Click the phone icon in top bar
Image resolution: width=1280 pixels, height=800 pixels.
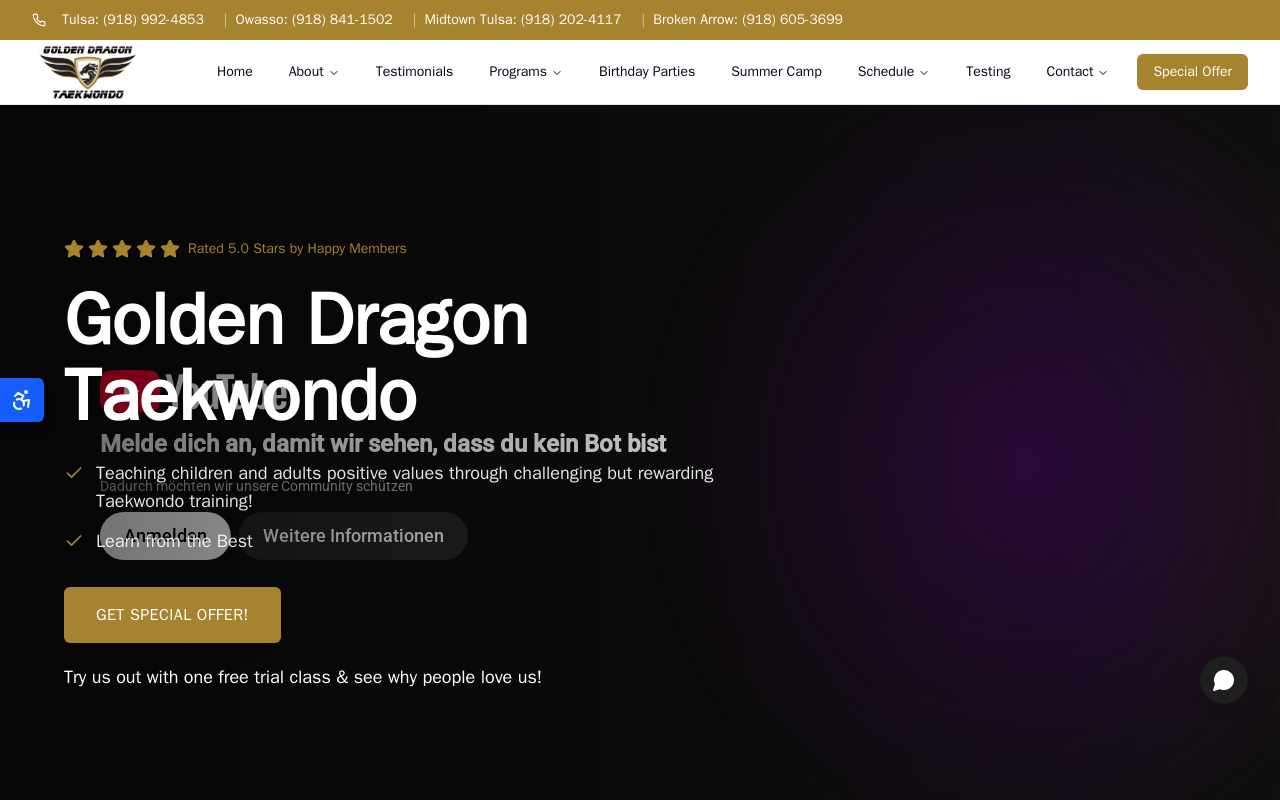[x=39, y=20]
